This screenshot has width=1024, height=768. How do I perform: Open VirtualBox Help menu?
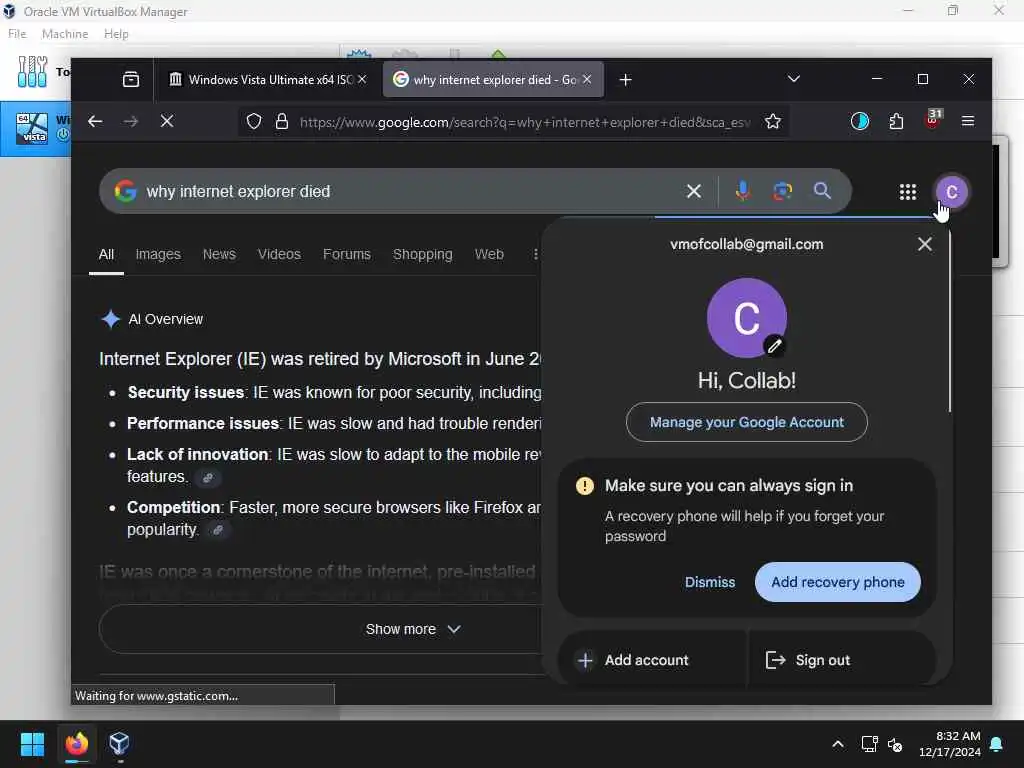pos(116,34)
